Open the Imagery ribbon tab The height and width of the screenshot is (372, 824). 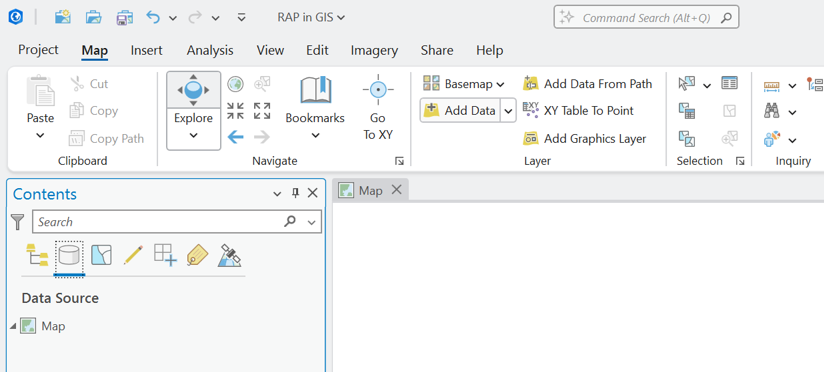374,50
